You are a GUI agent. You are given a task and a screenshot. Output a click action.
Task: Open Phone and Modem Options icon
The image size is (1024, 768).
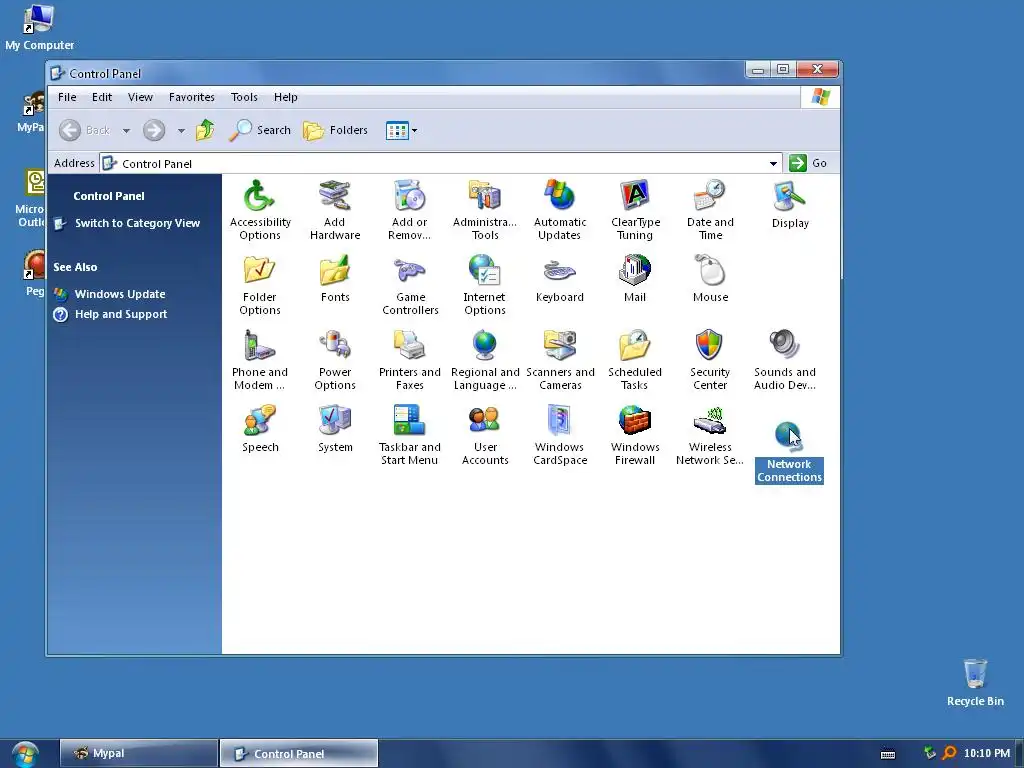click(x=259, y=360)
